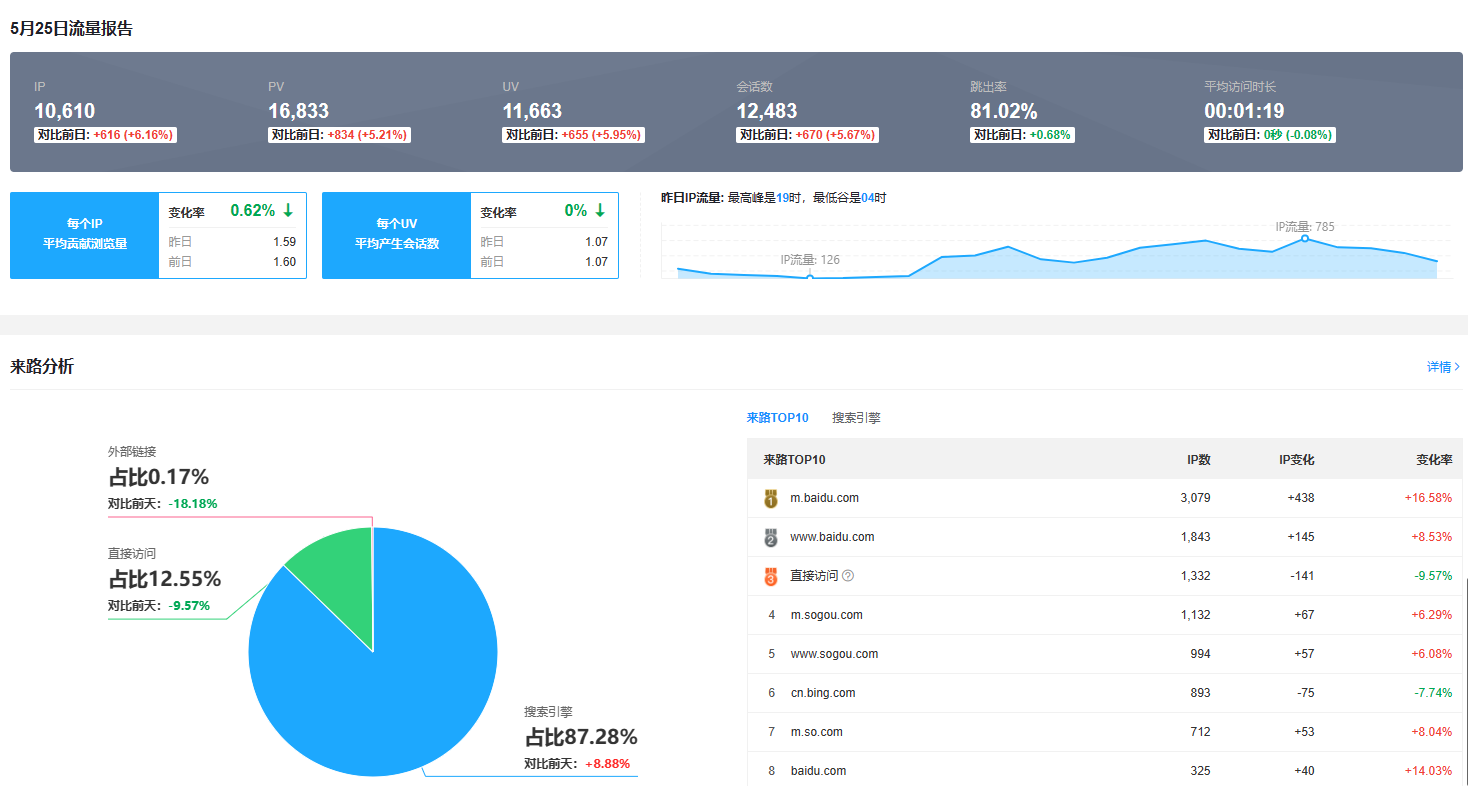This screenshot has width=1468, height=786.
Task: Click the -9.57% change rate in 直接访问 row
Action: coord(1431,576)
